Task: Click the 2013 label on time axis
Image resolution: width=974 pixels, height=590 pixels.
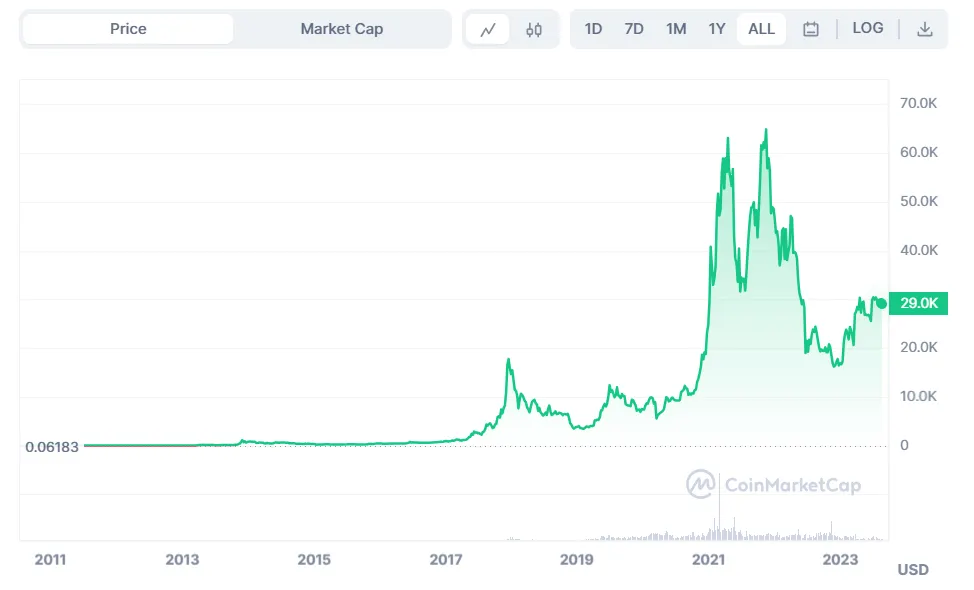Action: pos(182,560)
